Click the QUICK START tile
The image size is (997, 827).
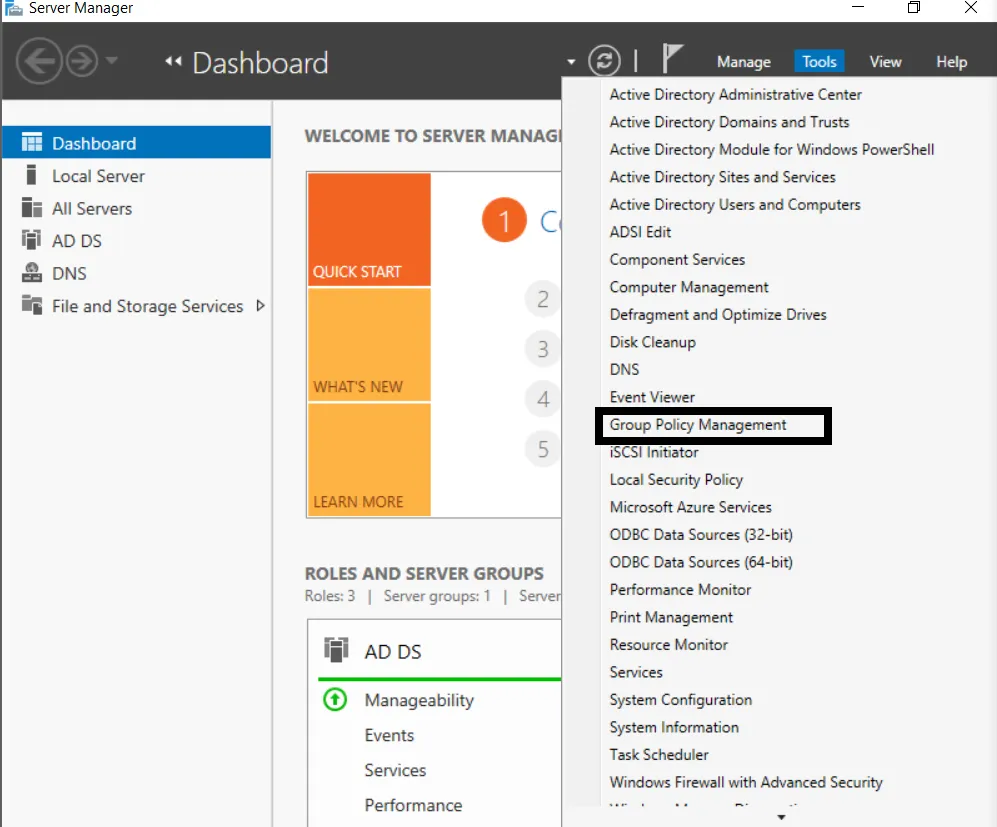click(x=369, y=229)
